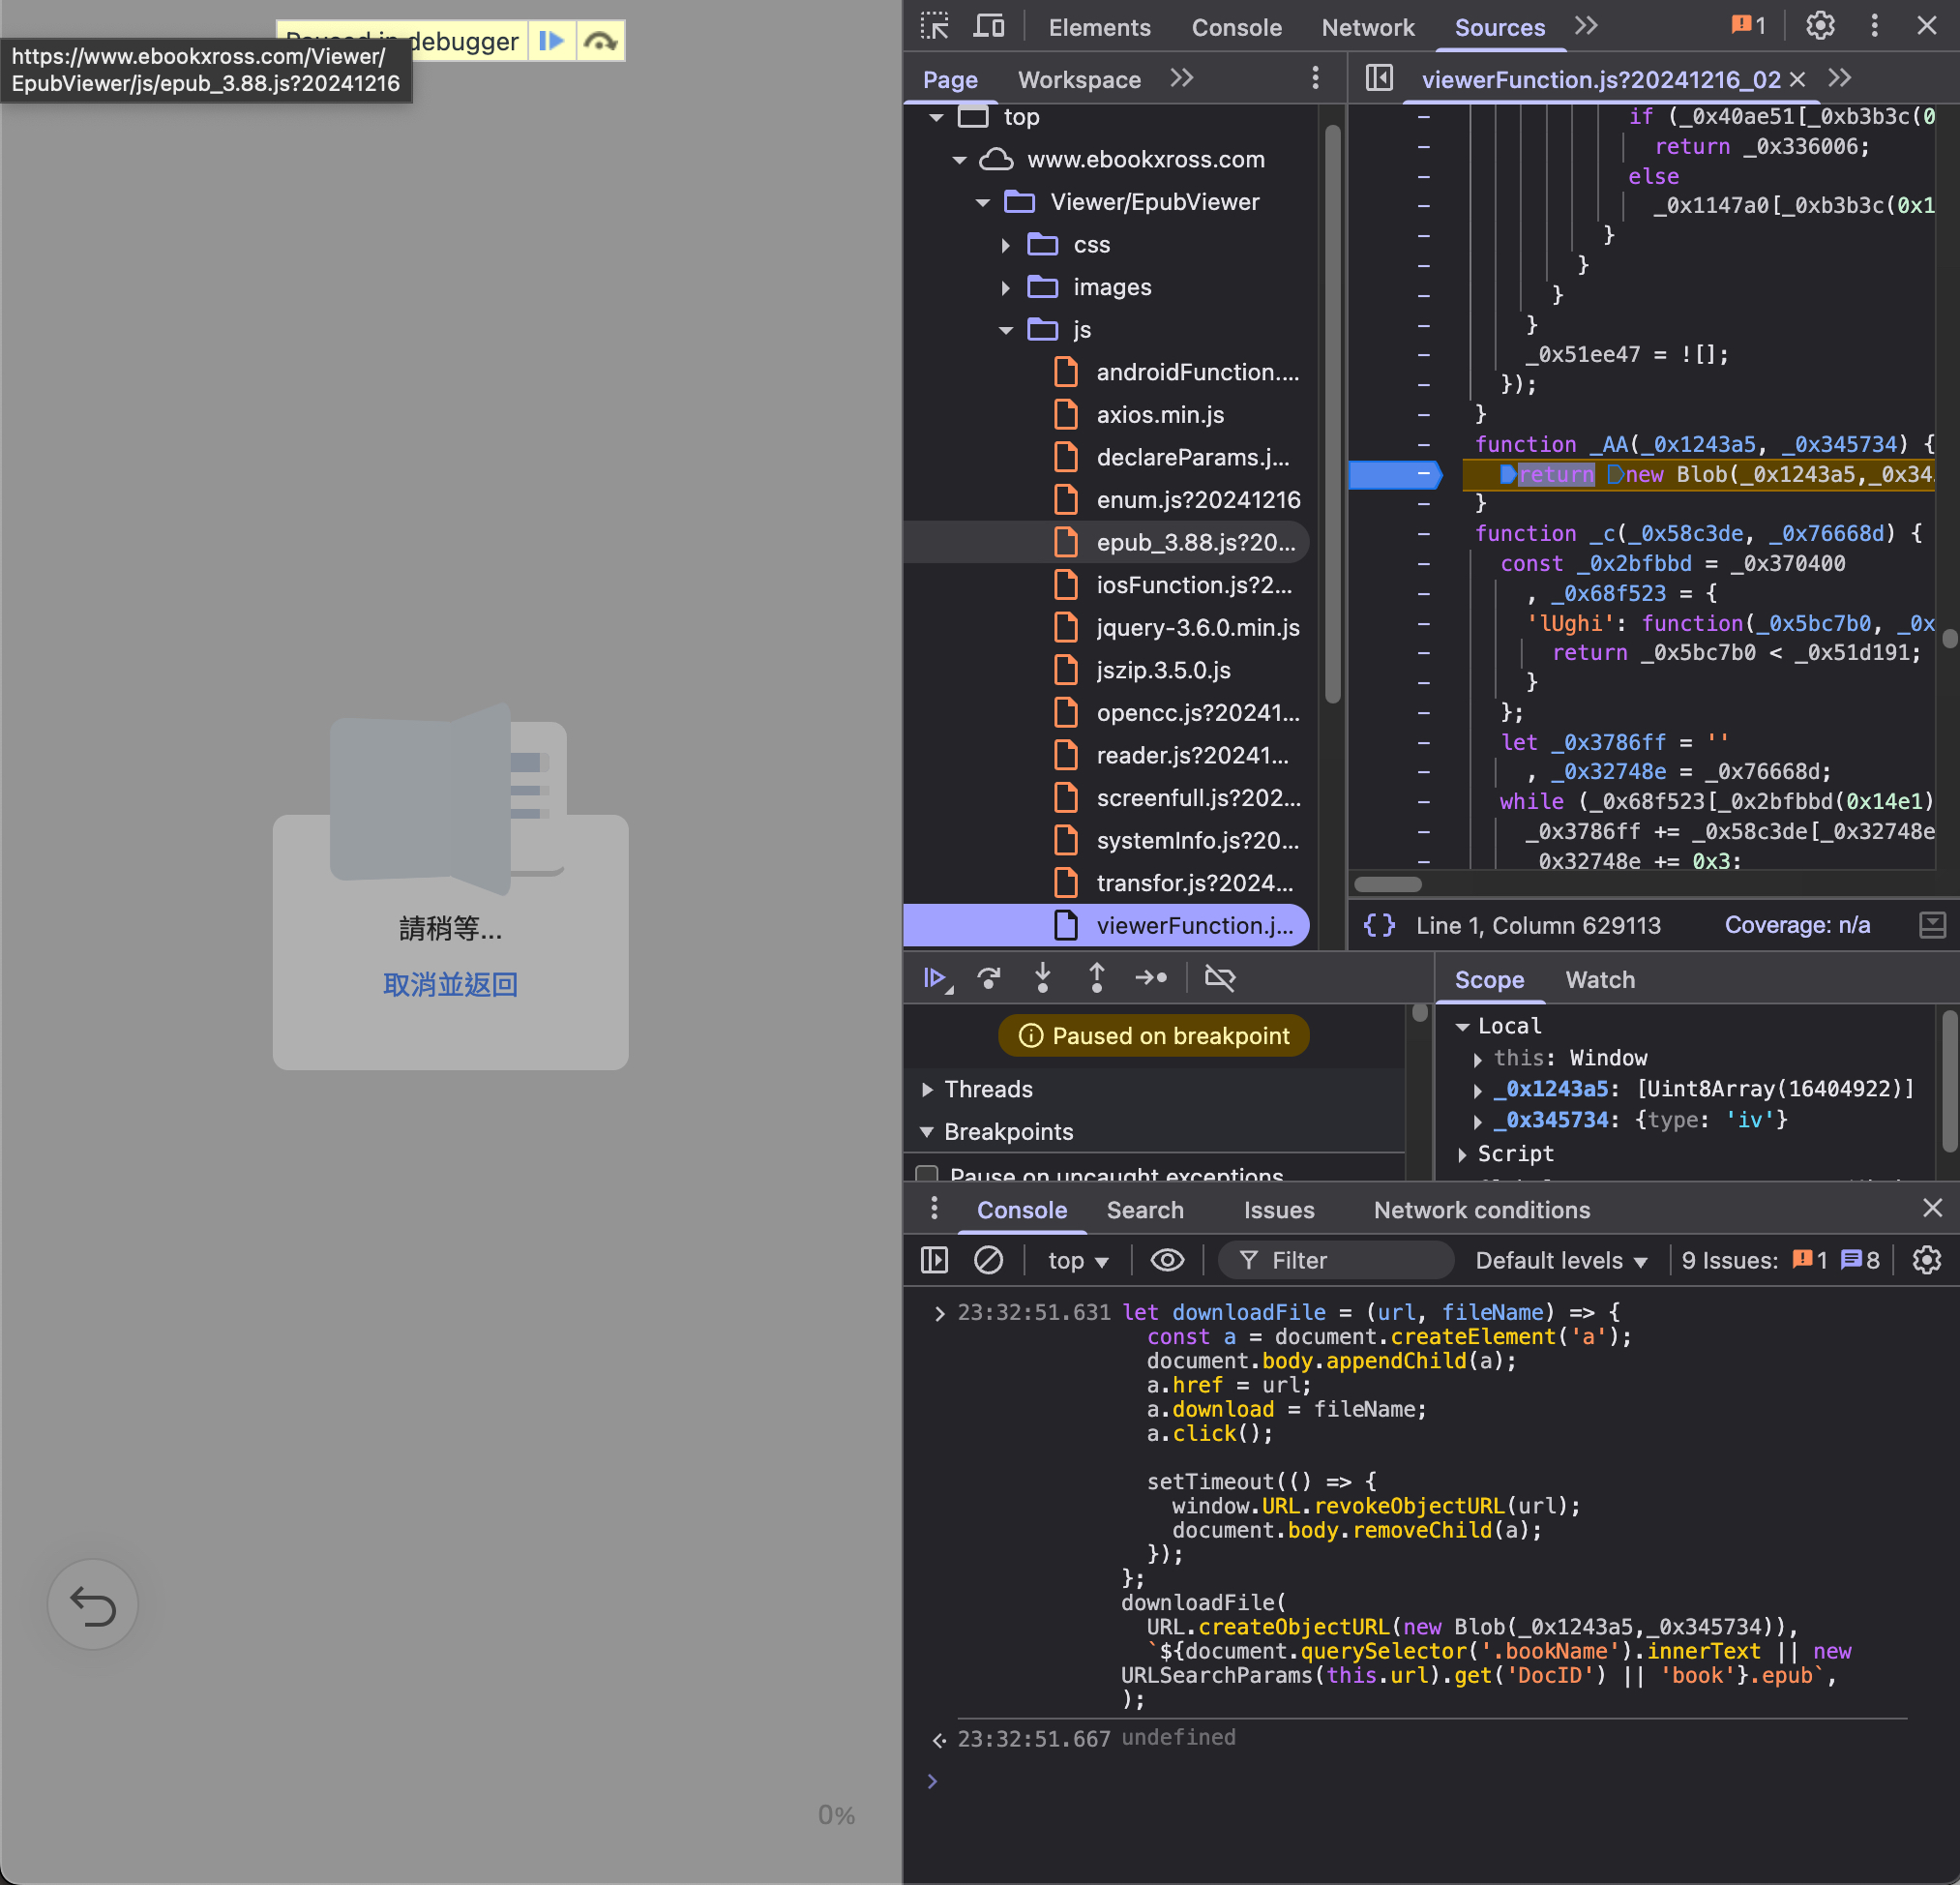Click the step into function icon

[x=1042, y=978]
